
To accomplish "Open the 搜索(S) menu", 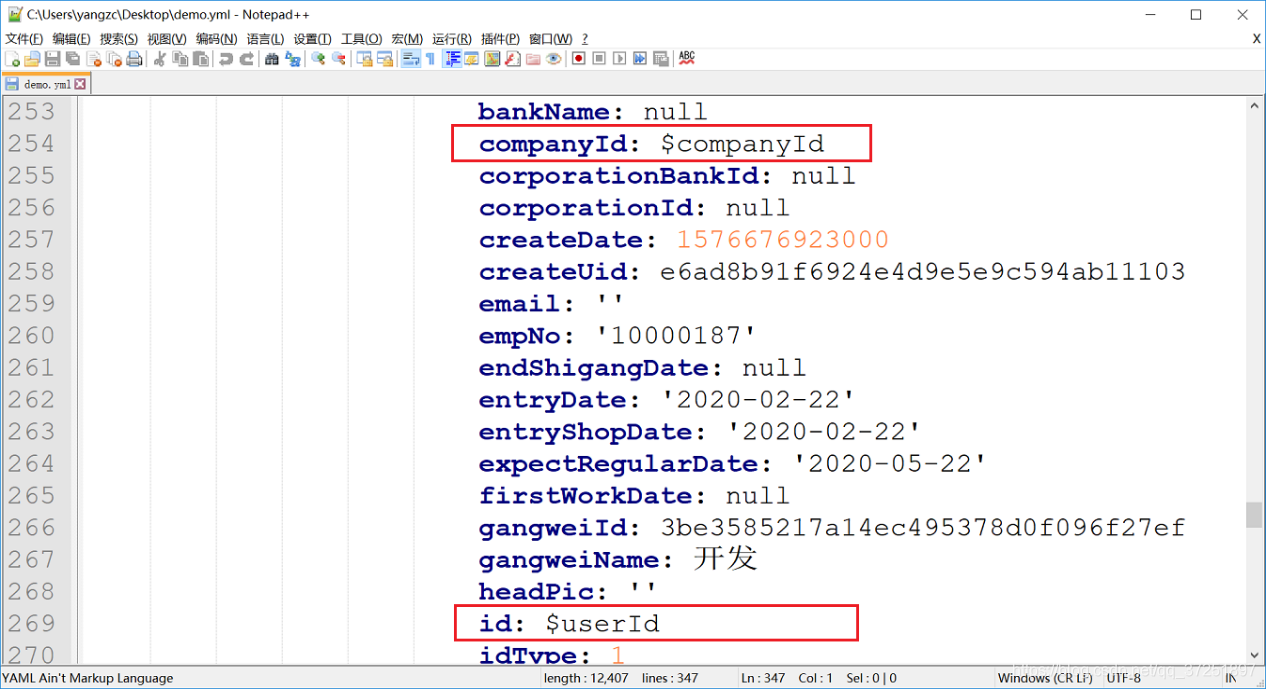I will tap(119, 39).
